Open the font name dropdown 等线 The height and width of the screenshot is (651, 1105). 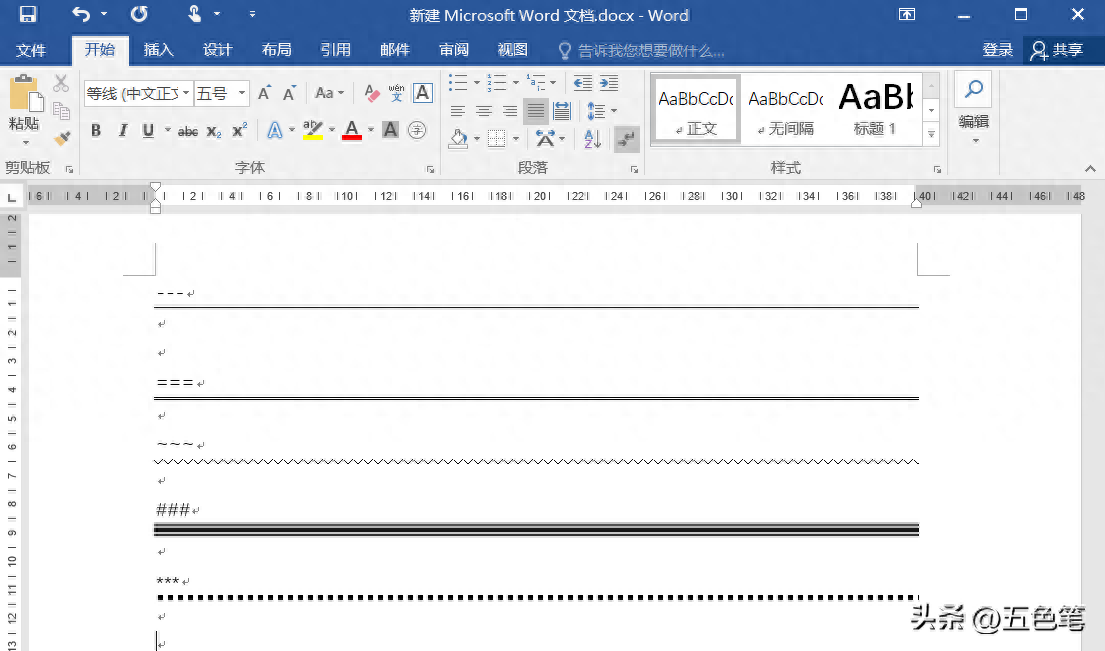(138, 94)
